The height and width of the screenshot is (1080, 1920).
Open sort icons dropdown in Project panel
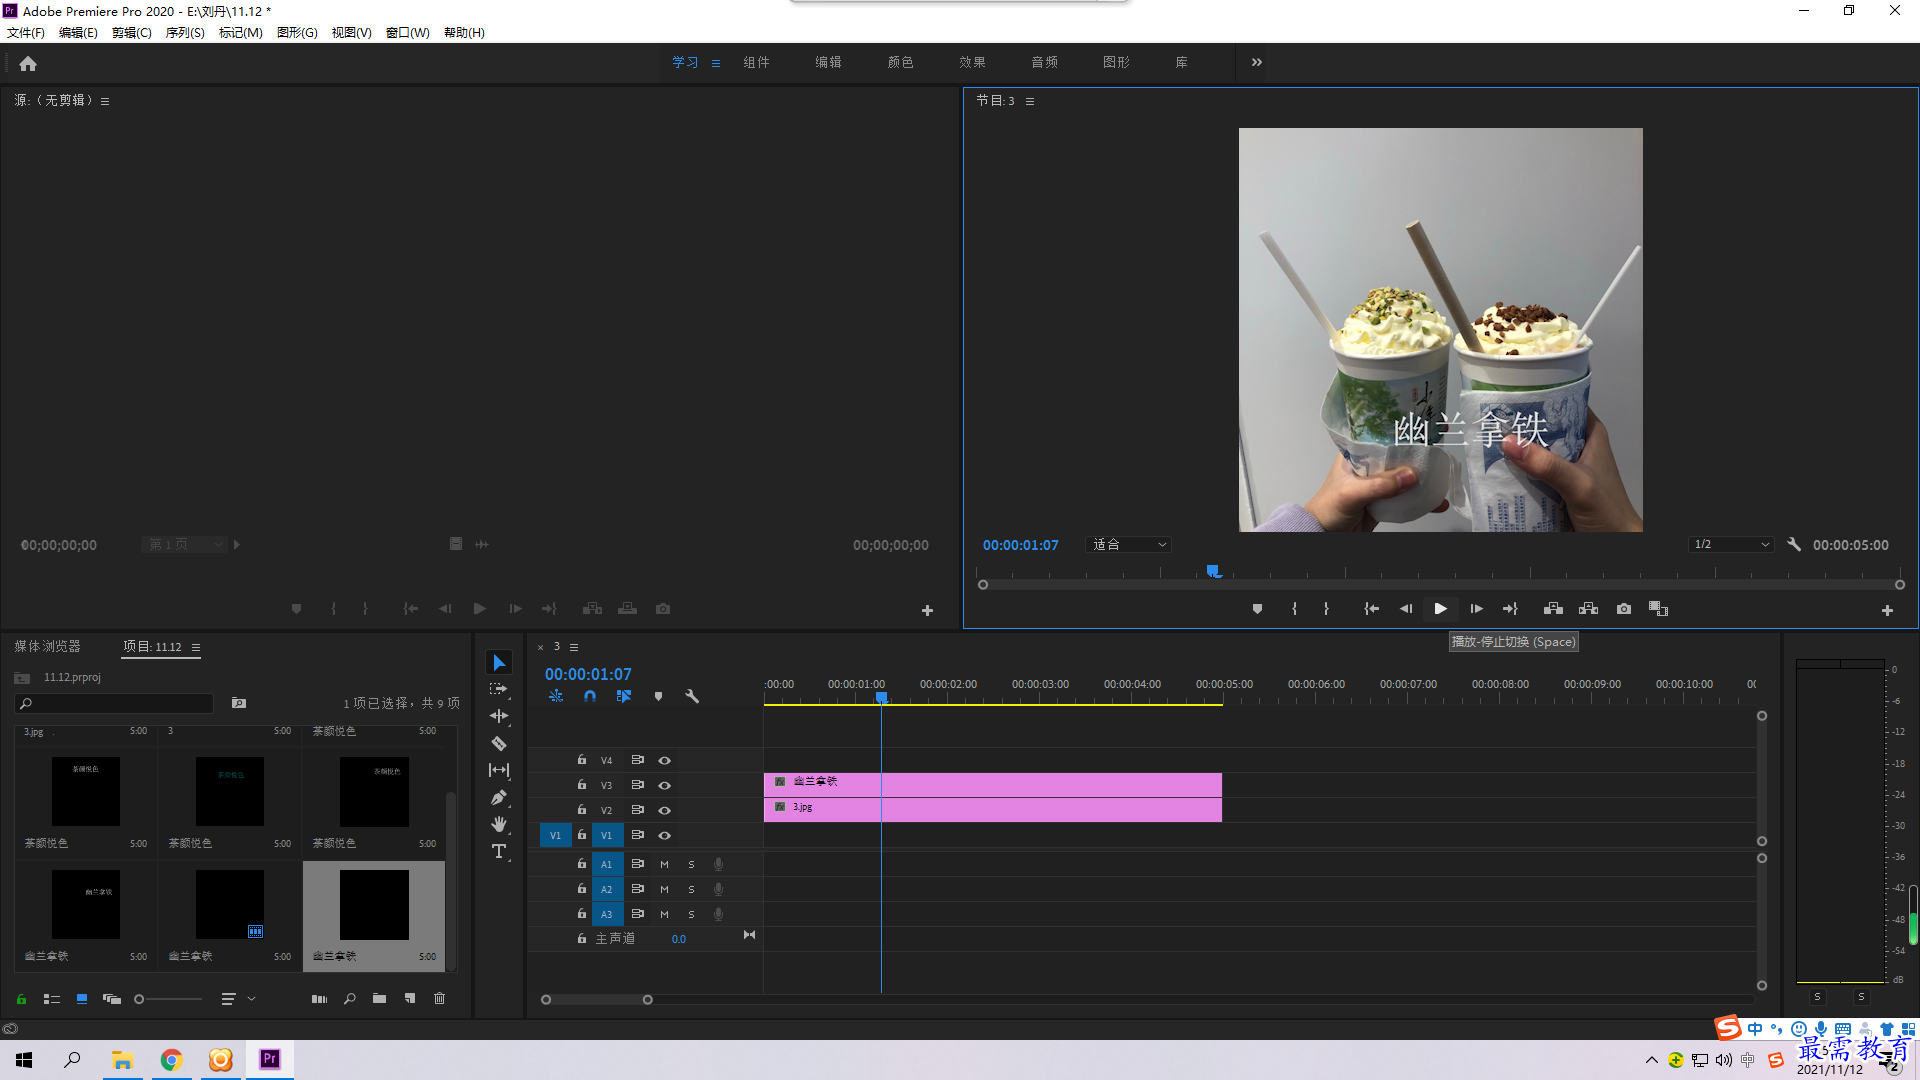coord(237,998)
